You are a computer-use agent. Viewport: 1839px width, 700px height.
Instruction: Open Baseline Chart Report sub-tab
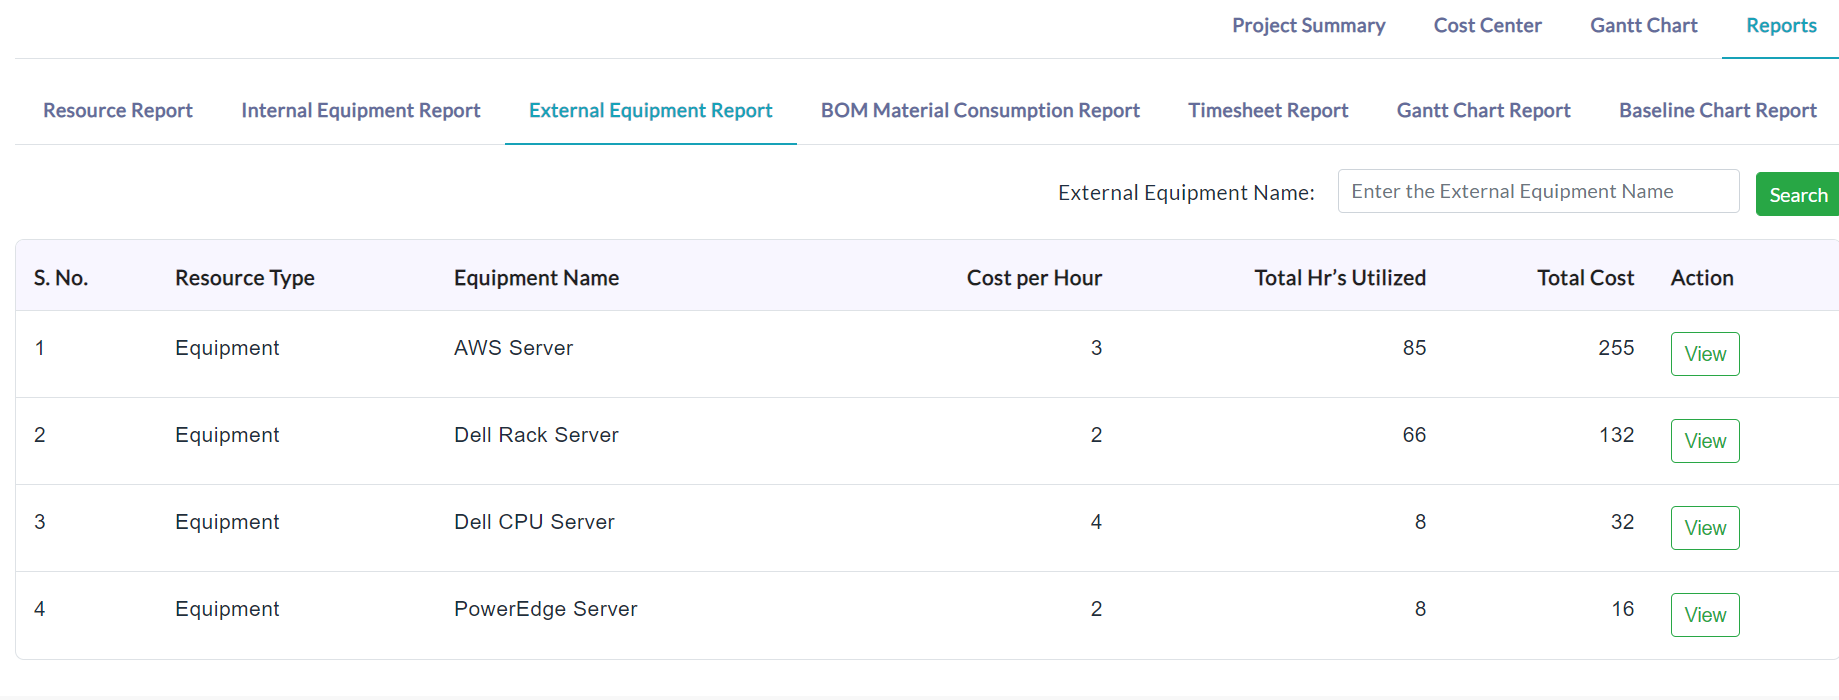1718,111
